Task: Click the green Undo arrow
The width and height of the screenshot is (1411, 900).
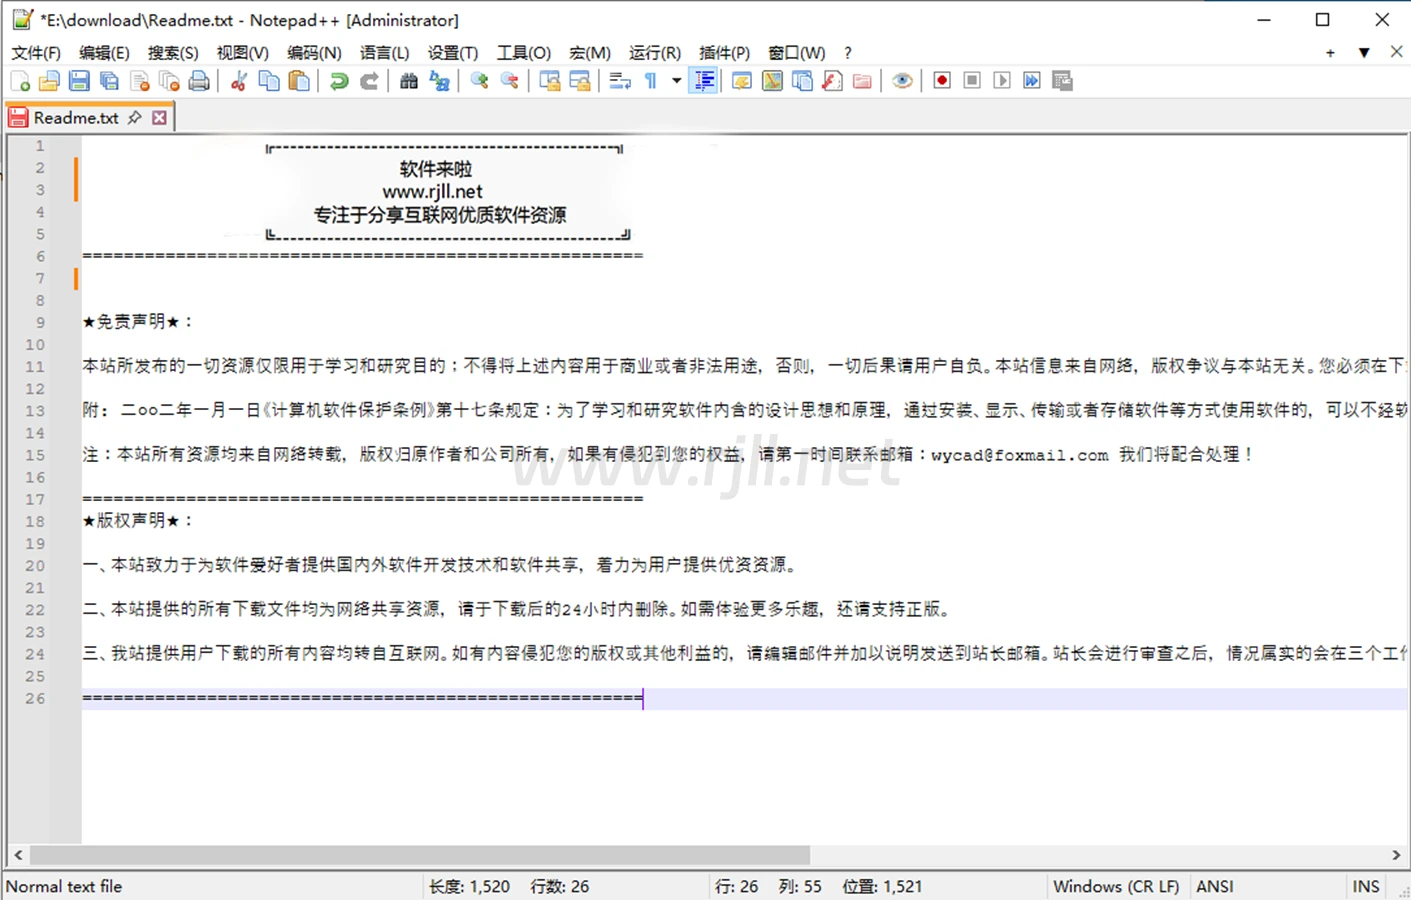Action: 339,81
